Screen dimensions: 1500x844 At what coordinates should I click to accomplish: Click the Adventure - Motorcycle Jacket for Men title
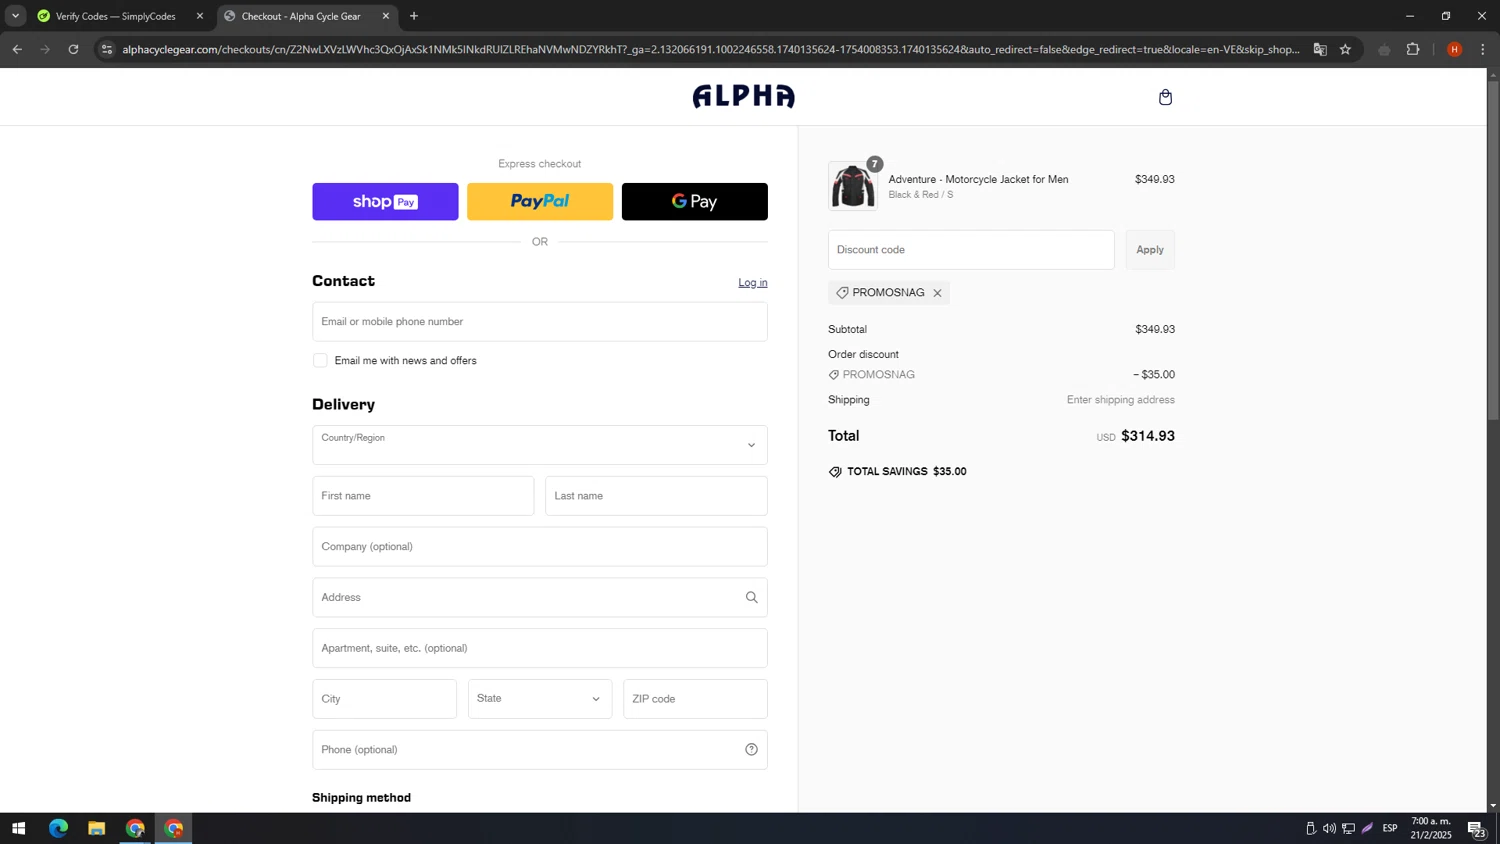click(978, 180)
